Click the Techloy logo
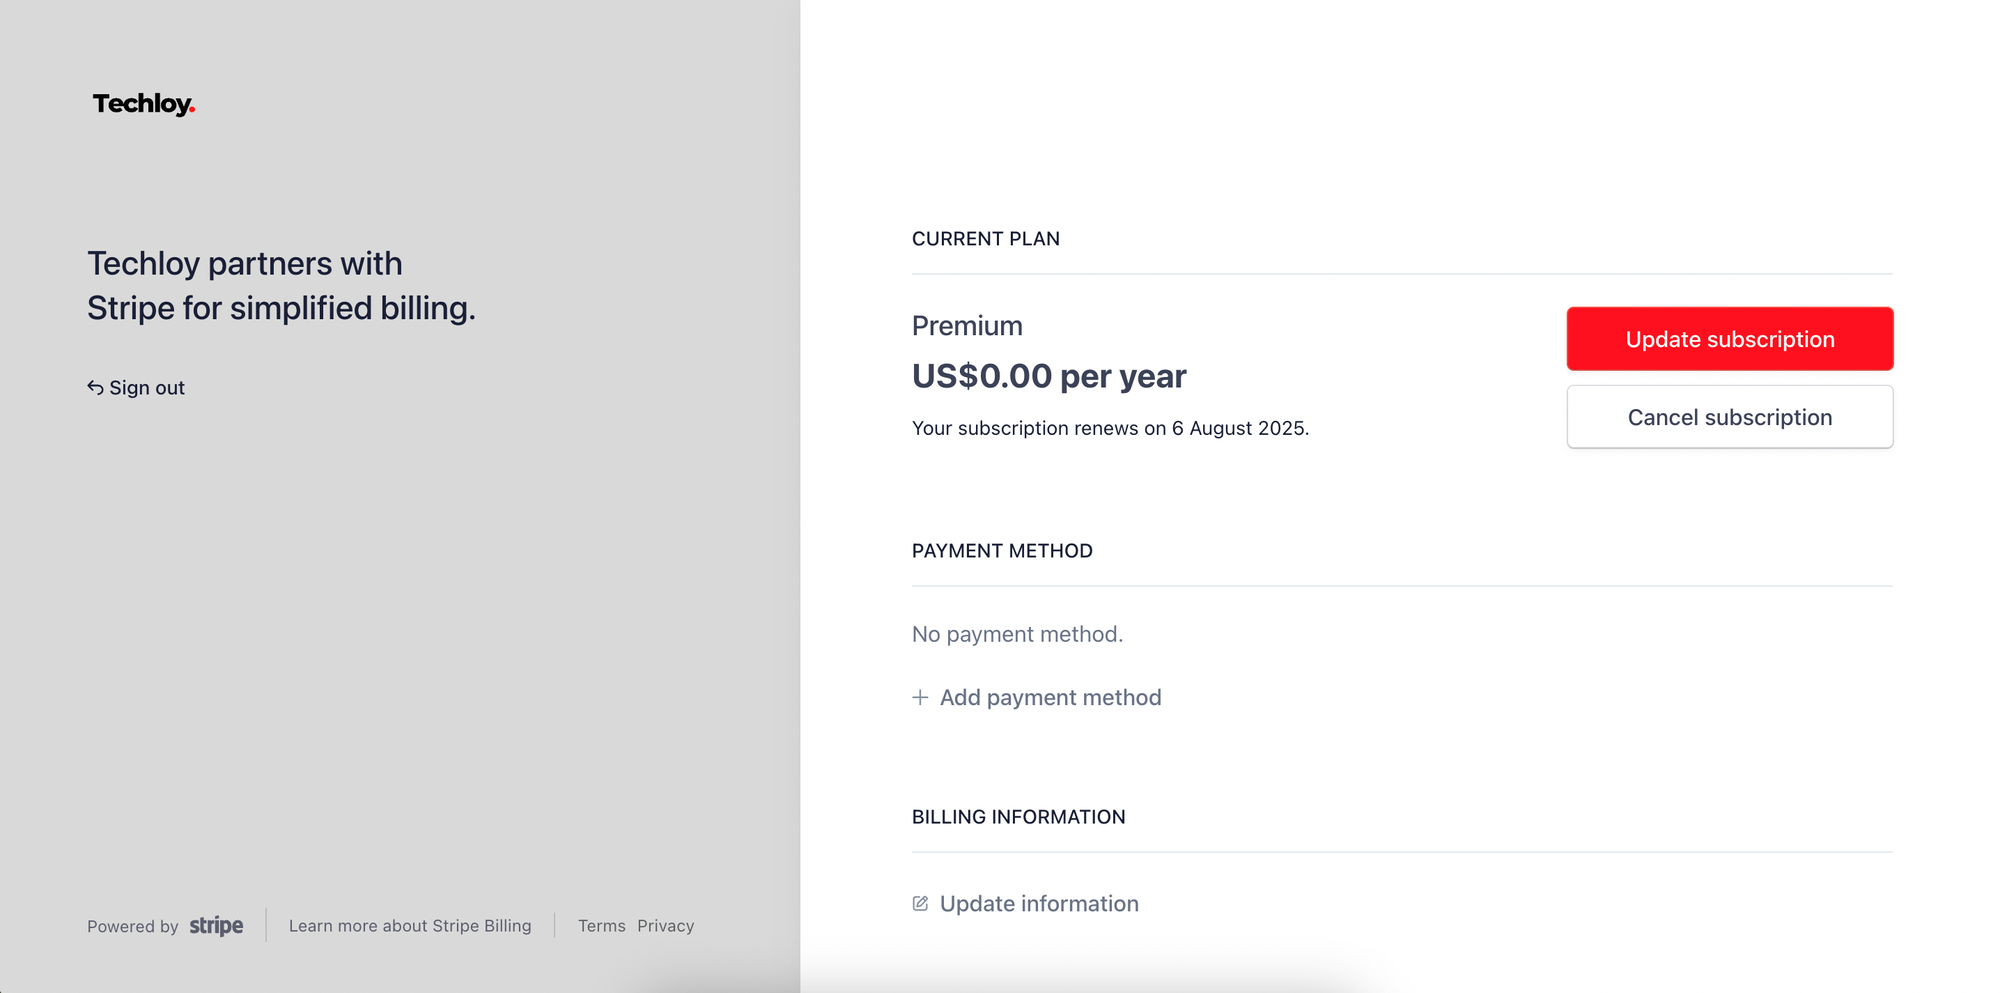 [143, 104]
